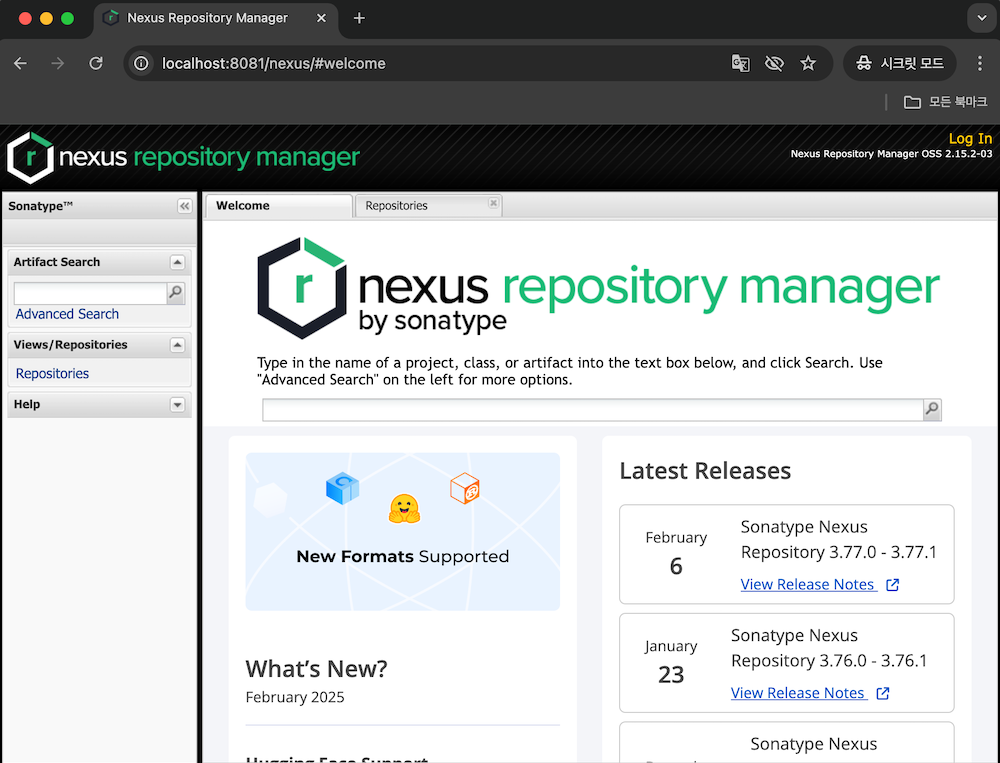Bookmark page with the star icon
This screenshot has width=1000, height=763.
[x=808, y=63]
